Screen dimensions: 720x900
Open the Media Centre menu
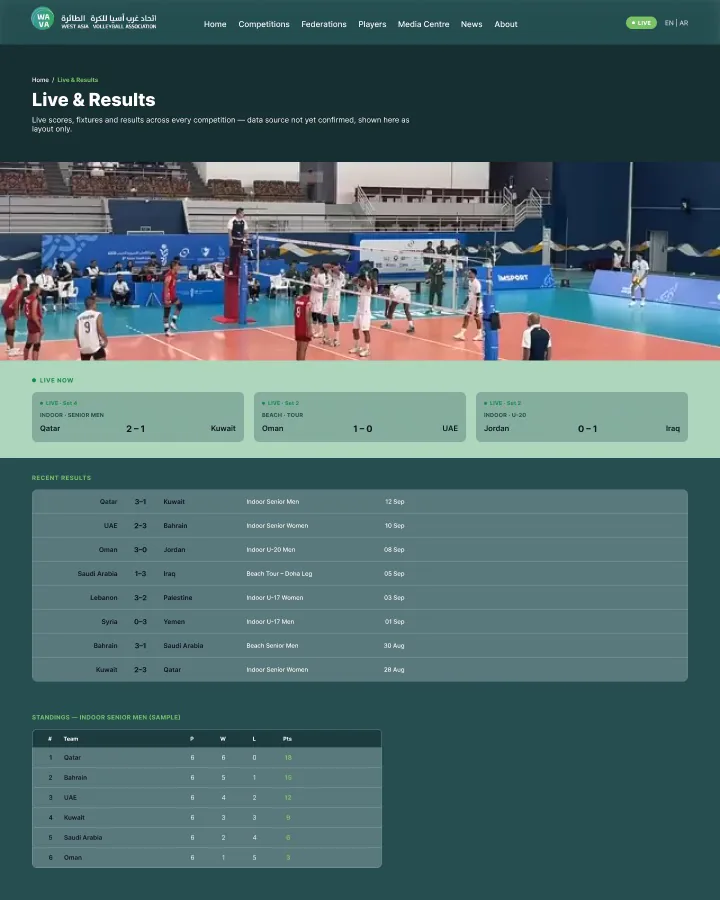423,24
